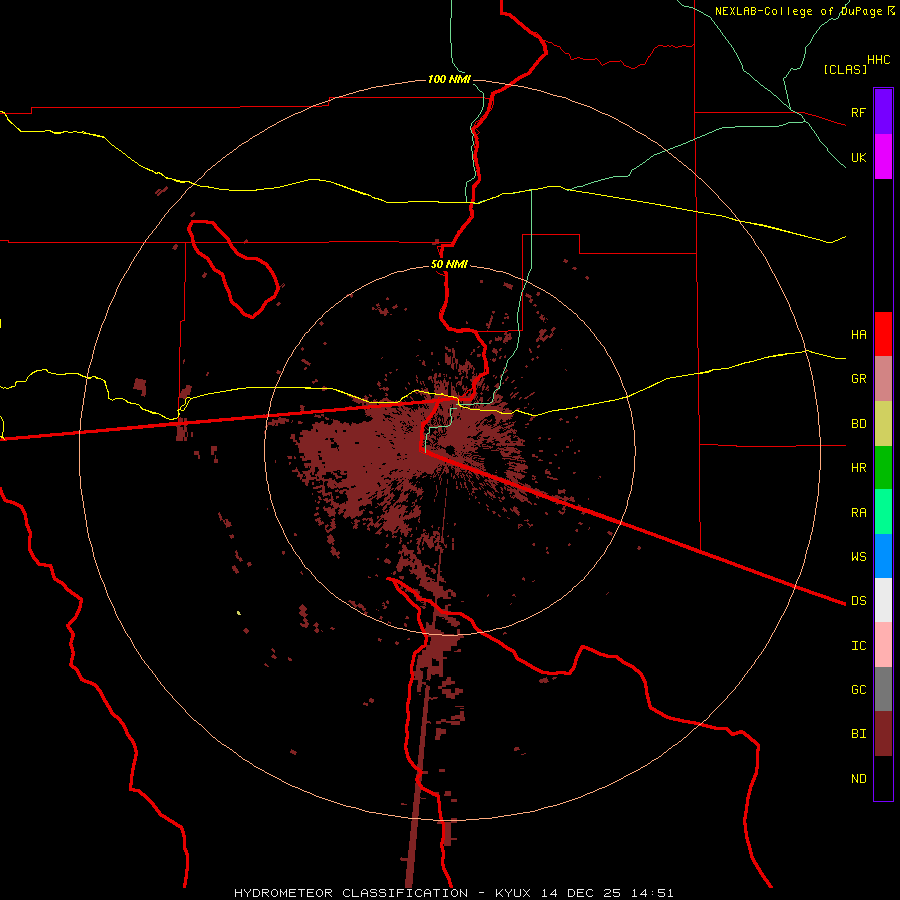Click the RA legend label
The image size is (900, 900).
(x=858, y=513)
